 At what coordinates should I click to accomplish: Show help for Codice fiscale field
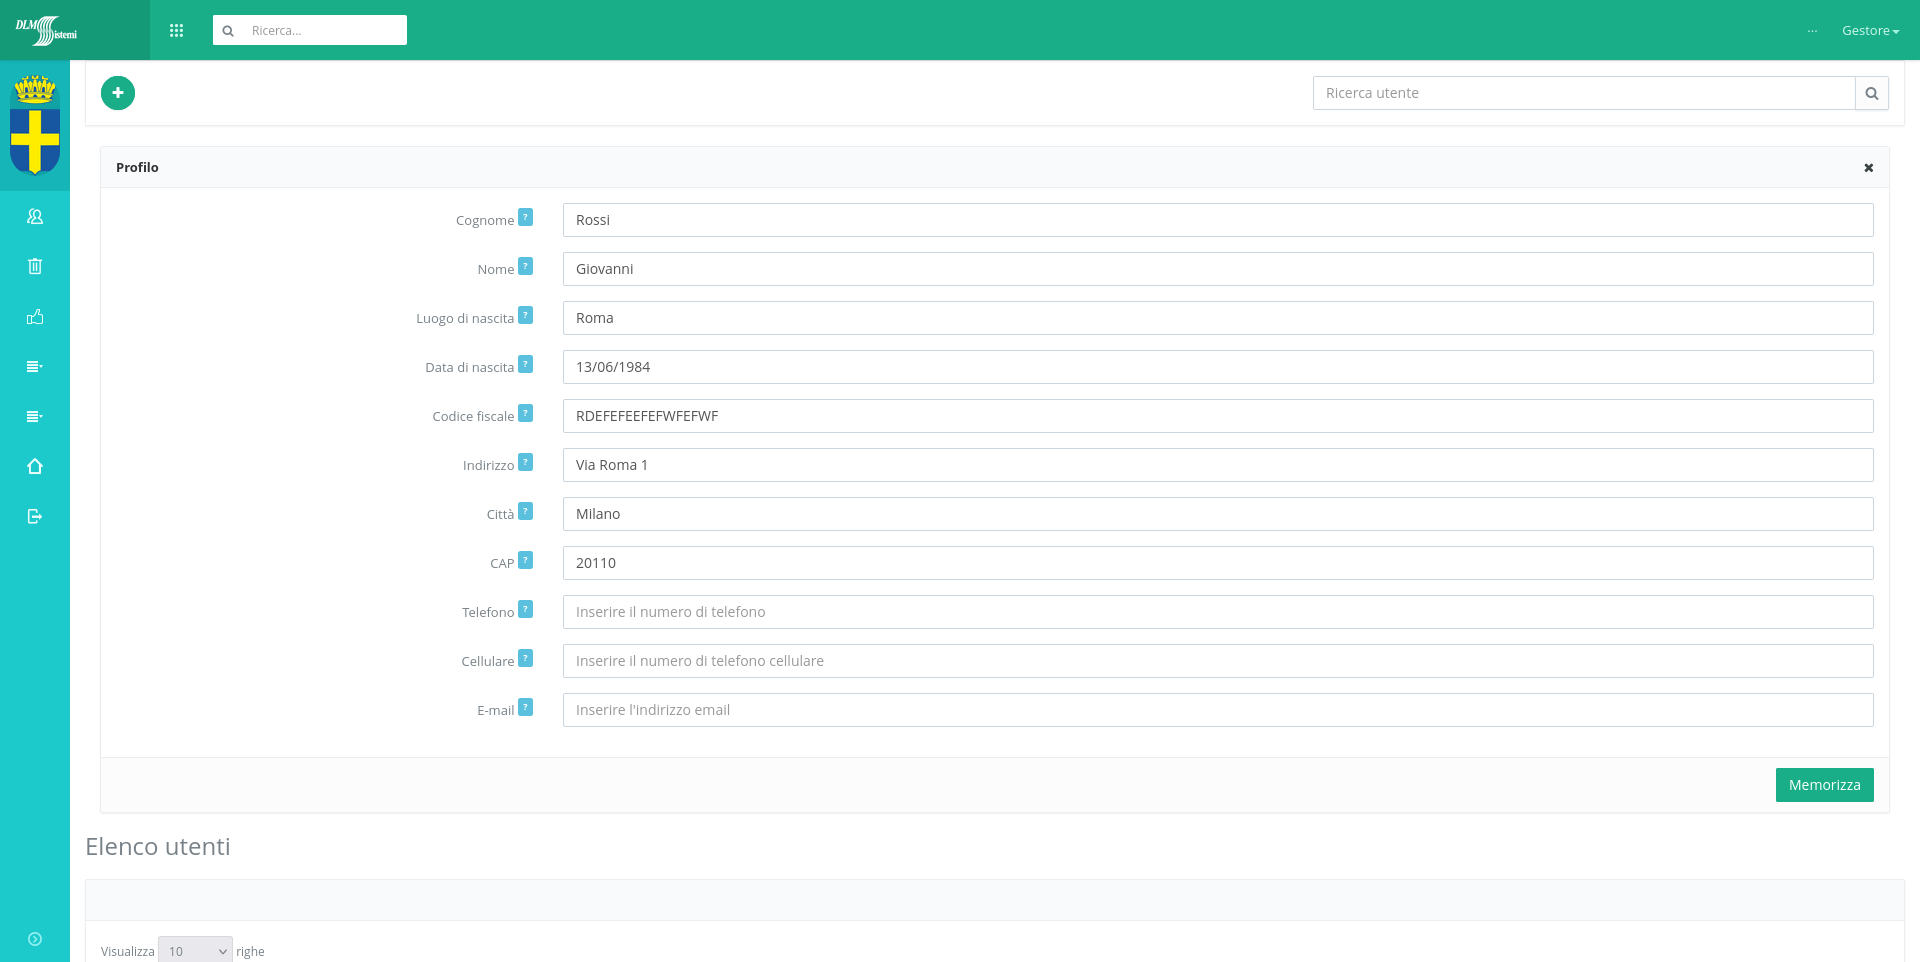click(525, 413)
